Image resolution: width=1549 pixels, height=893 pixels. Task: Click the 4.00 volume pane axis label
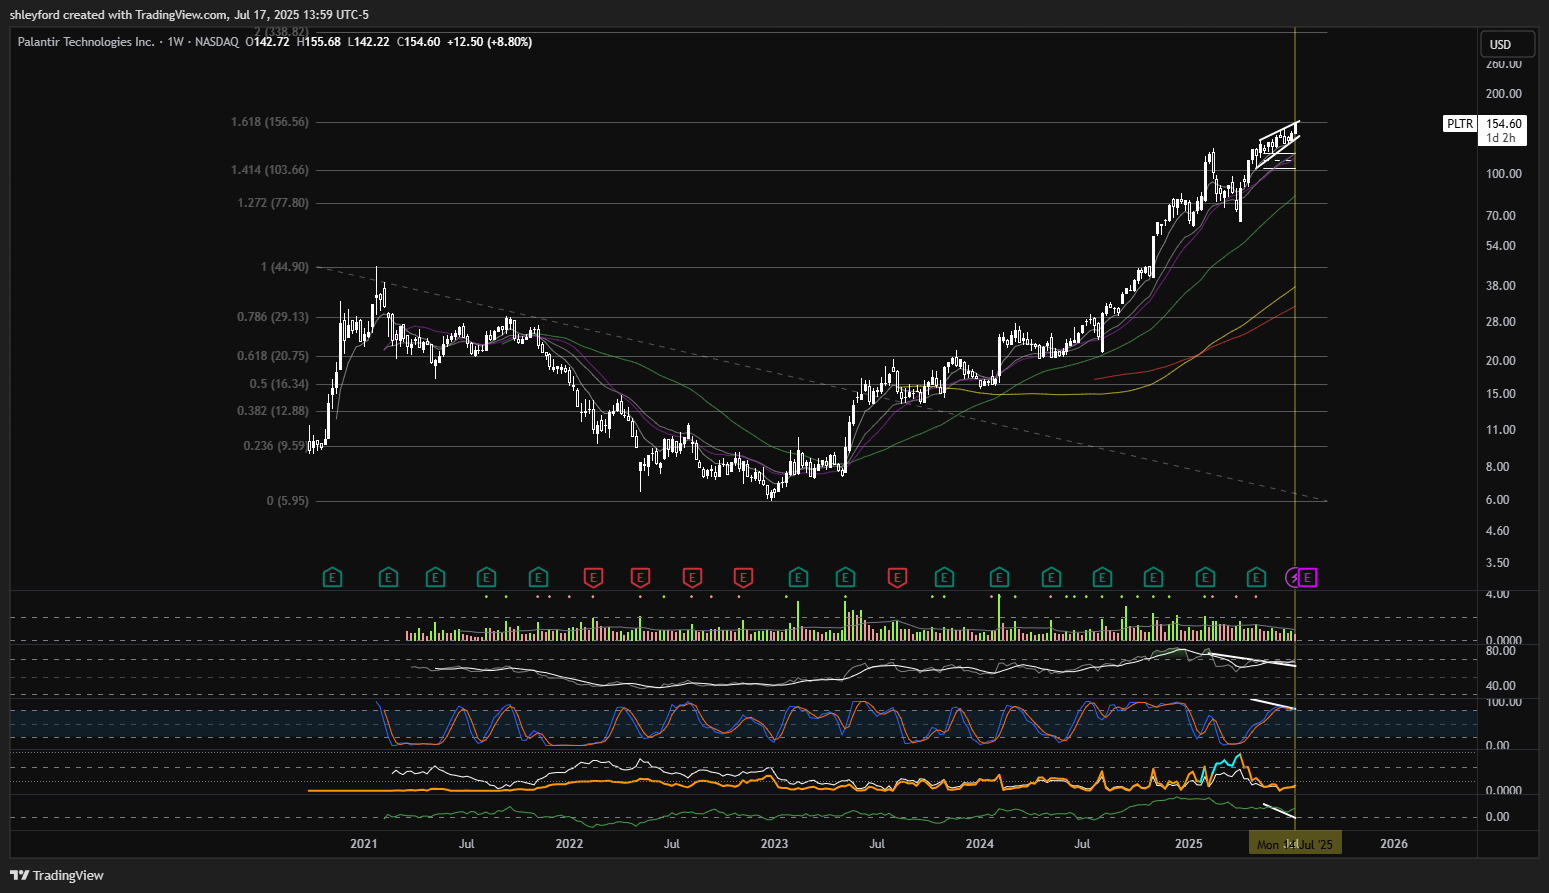(1498, 594)
